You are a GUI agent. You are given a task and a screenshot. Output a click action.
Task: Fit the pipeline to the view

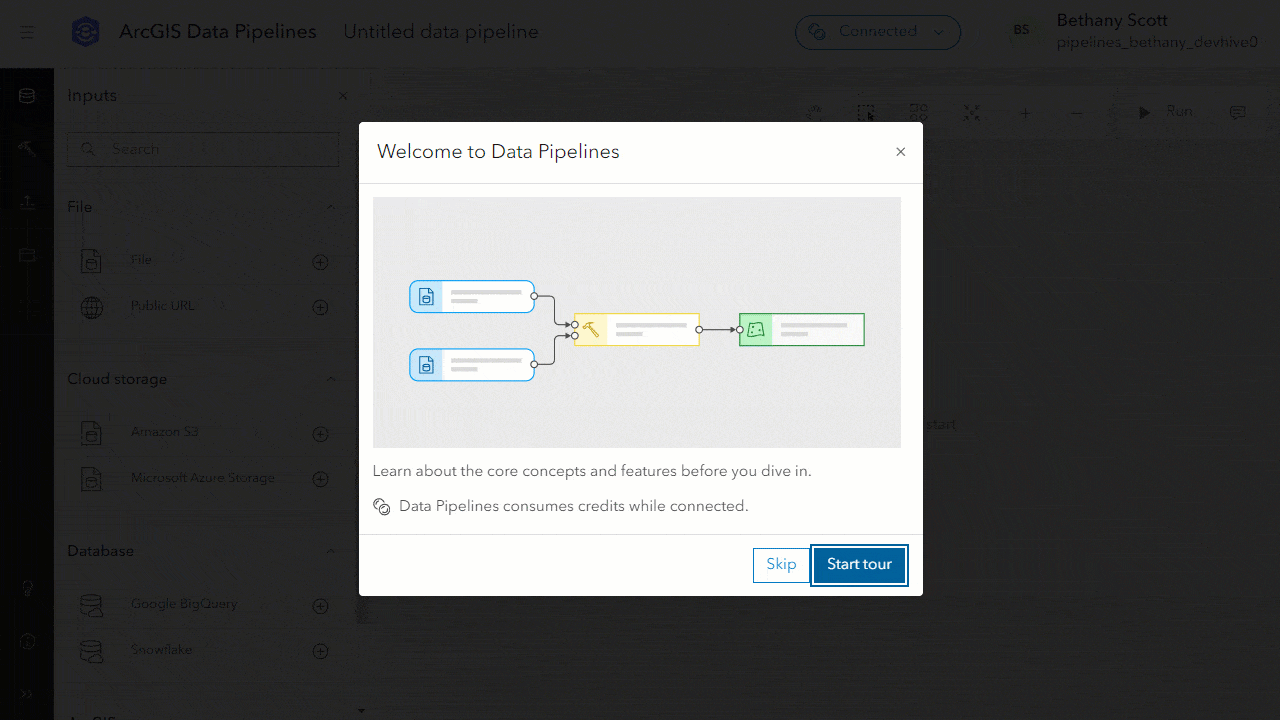point(971,113)
